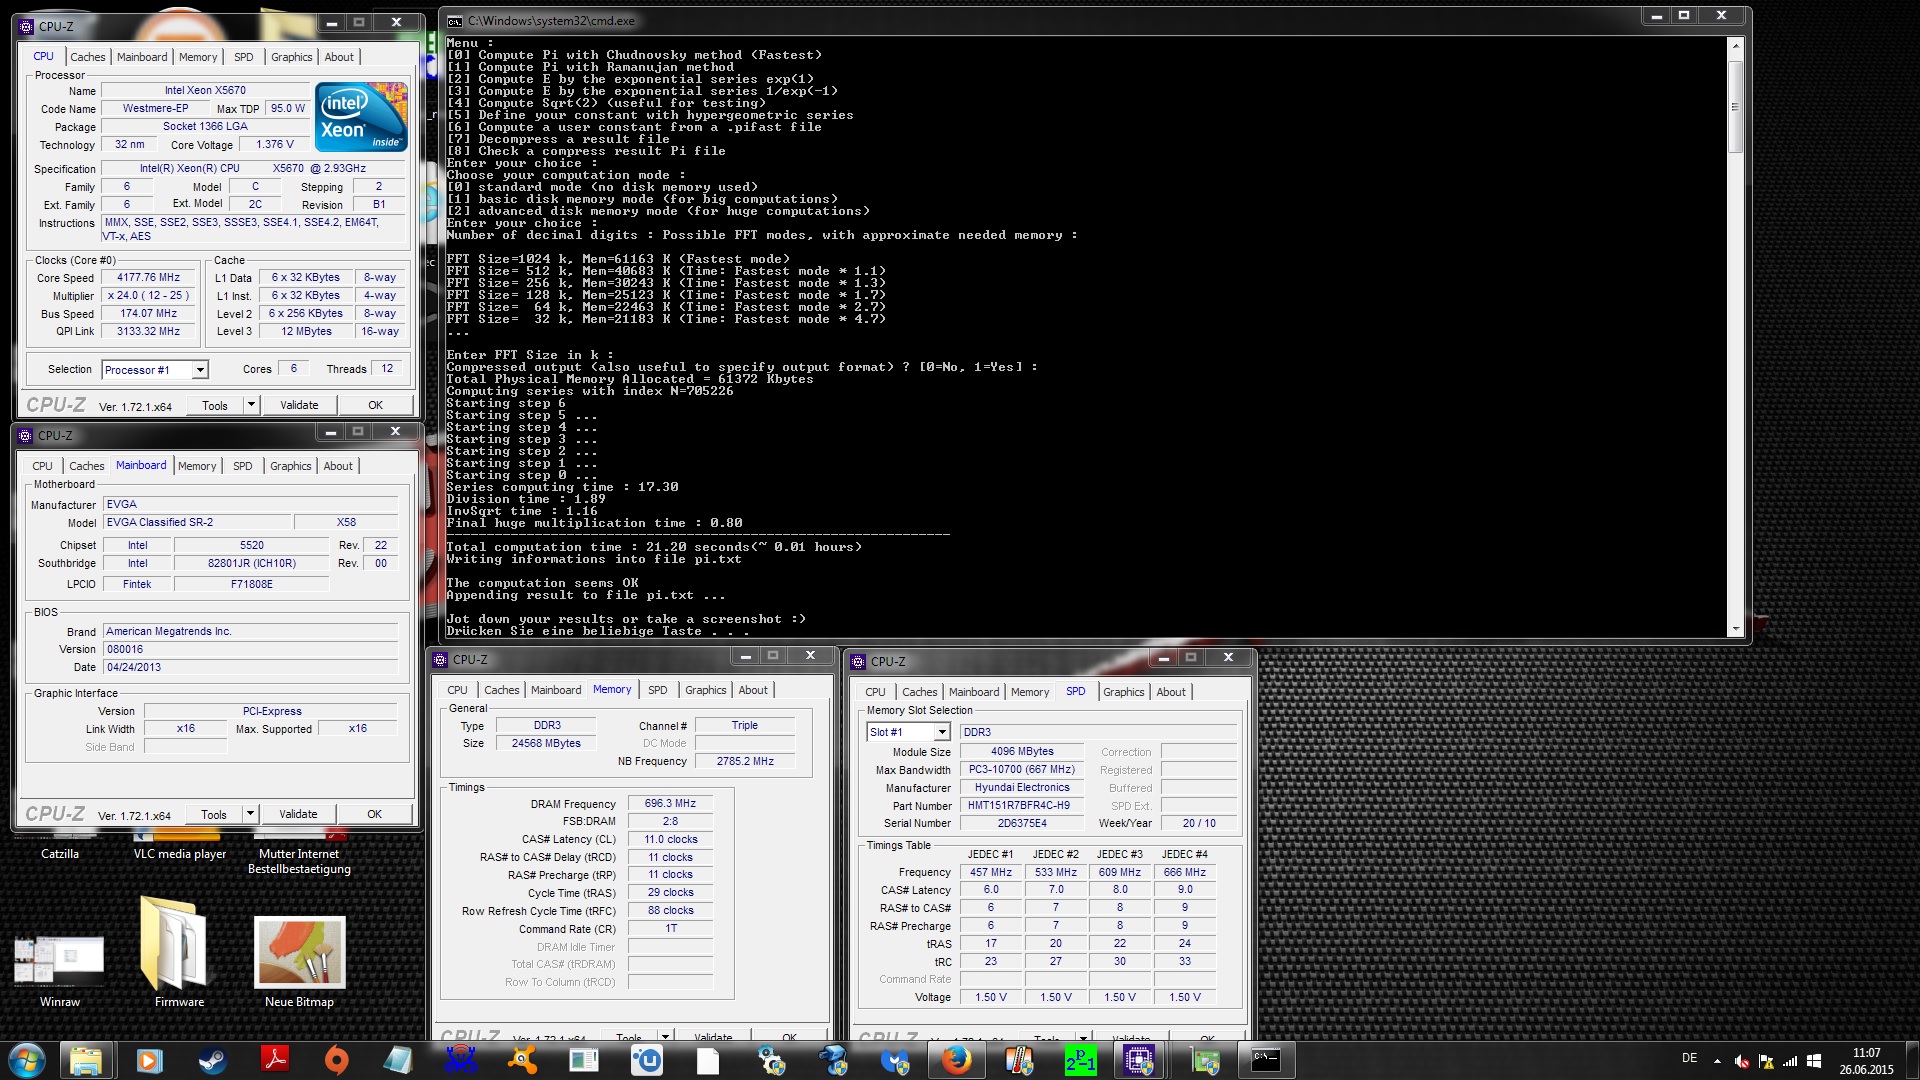Click the muted volume tray icon
Viewport: 1920px width, 1080px height.
tap(1742, 1061)
